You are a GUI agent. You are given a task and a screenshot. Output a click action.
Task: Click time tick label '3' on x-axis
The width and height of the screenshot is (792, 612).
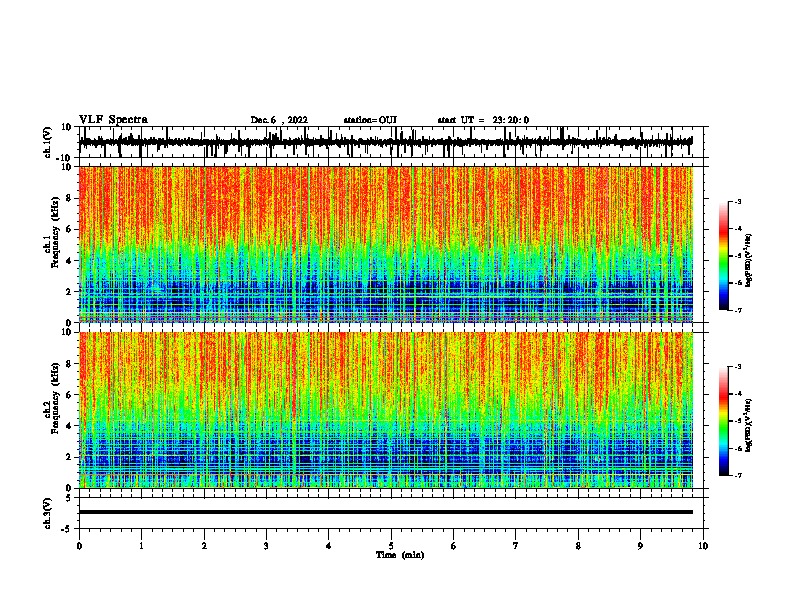click(x=266, y=546)
